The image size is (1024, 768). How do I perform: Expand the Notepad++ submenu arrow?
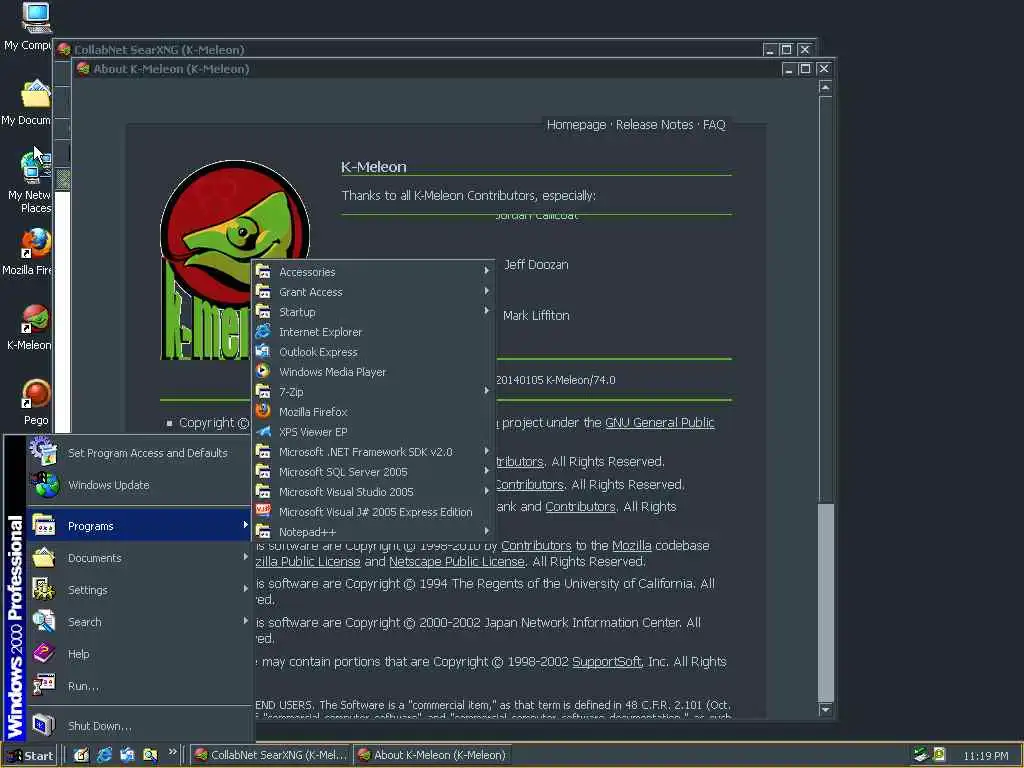pos(487,531)
